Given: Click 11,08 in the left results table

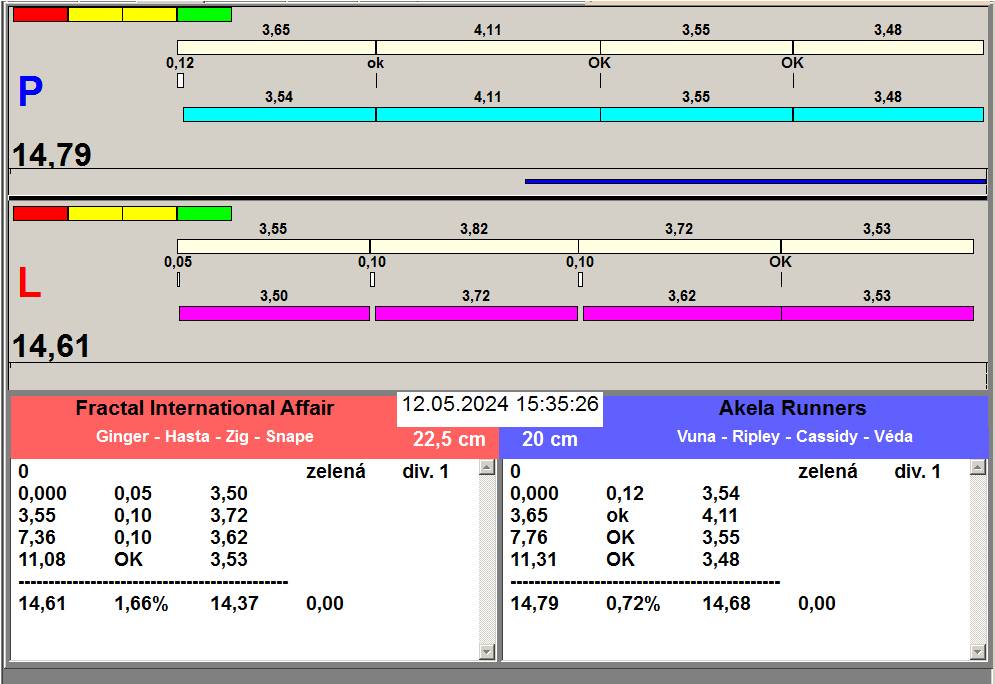Looking at the screenshot, I should (x=42, y=560).
